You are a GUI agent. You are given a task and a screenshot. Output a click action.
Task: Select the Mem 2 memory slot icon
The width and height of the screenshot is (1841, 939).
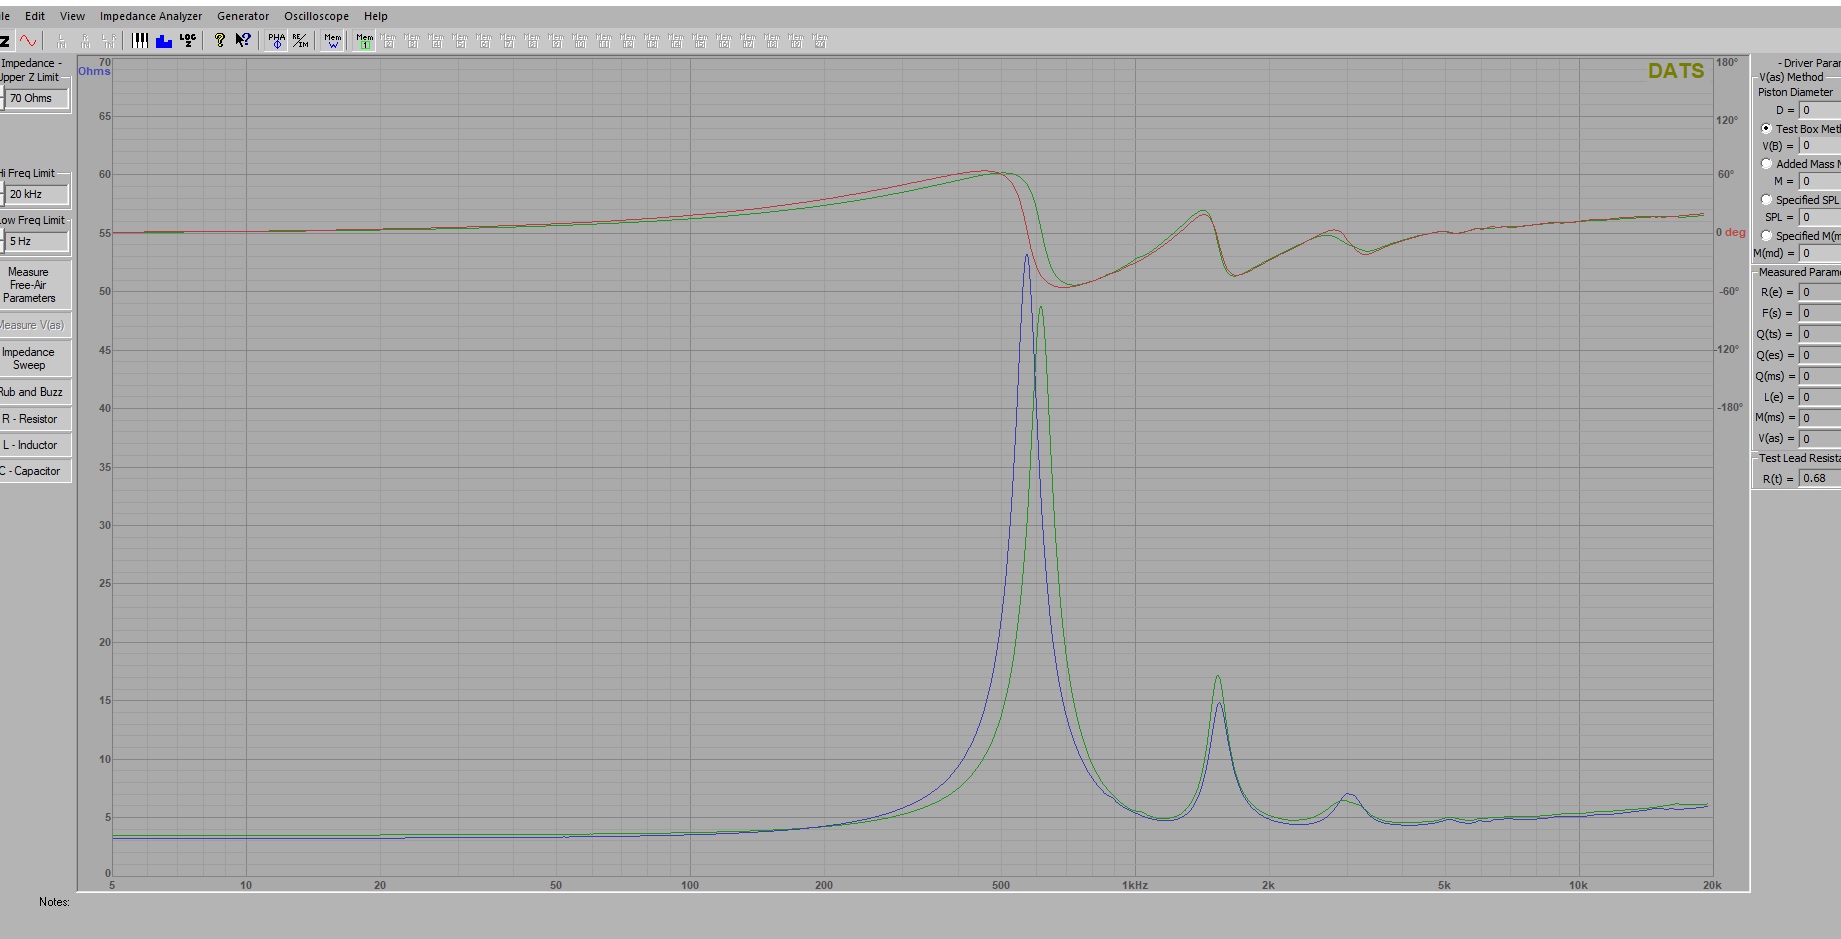pyautogui.click(x=388, y=41)
